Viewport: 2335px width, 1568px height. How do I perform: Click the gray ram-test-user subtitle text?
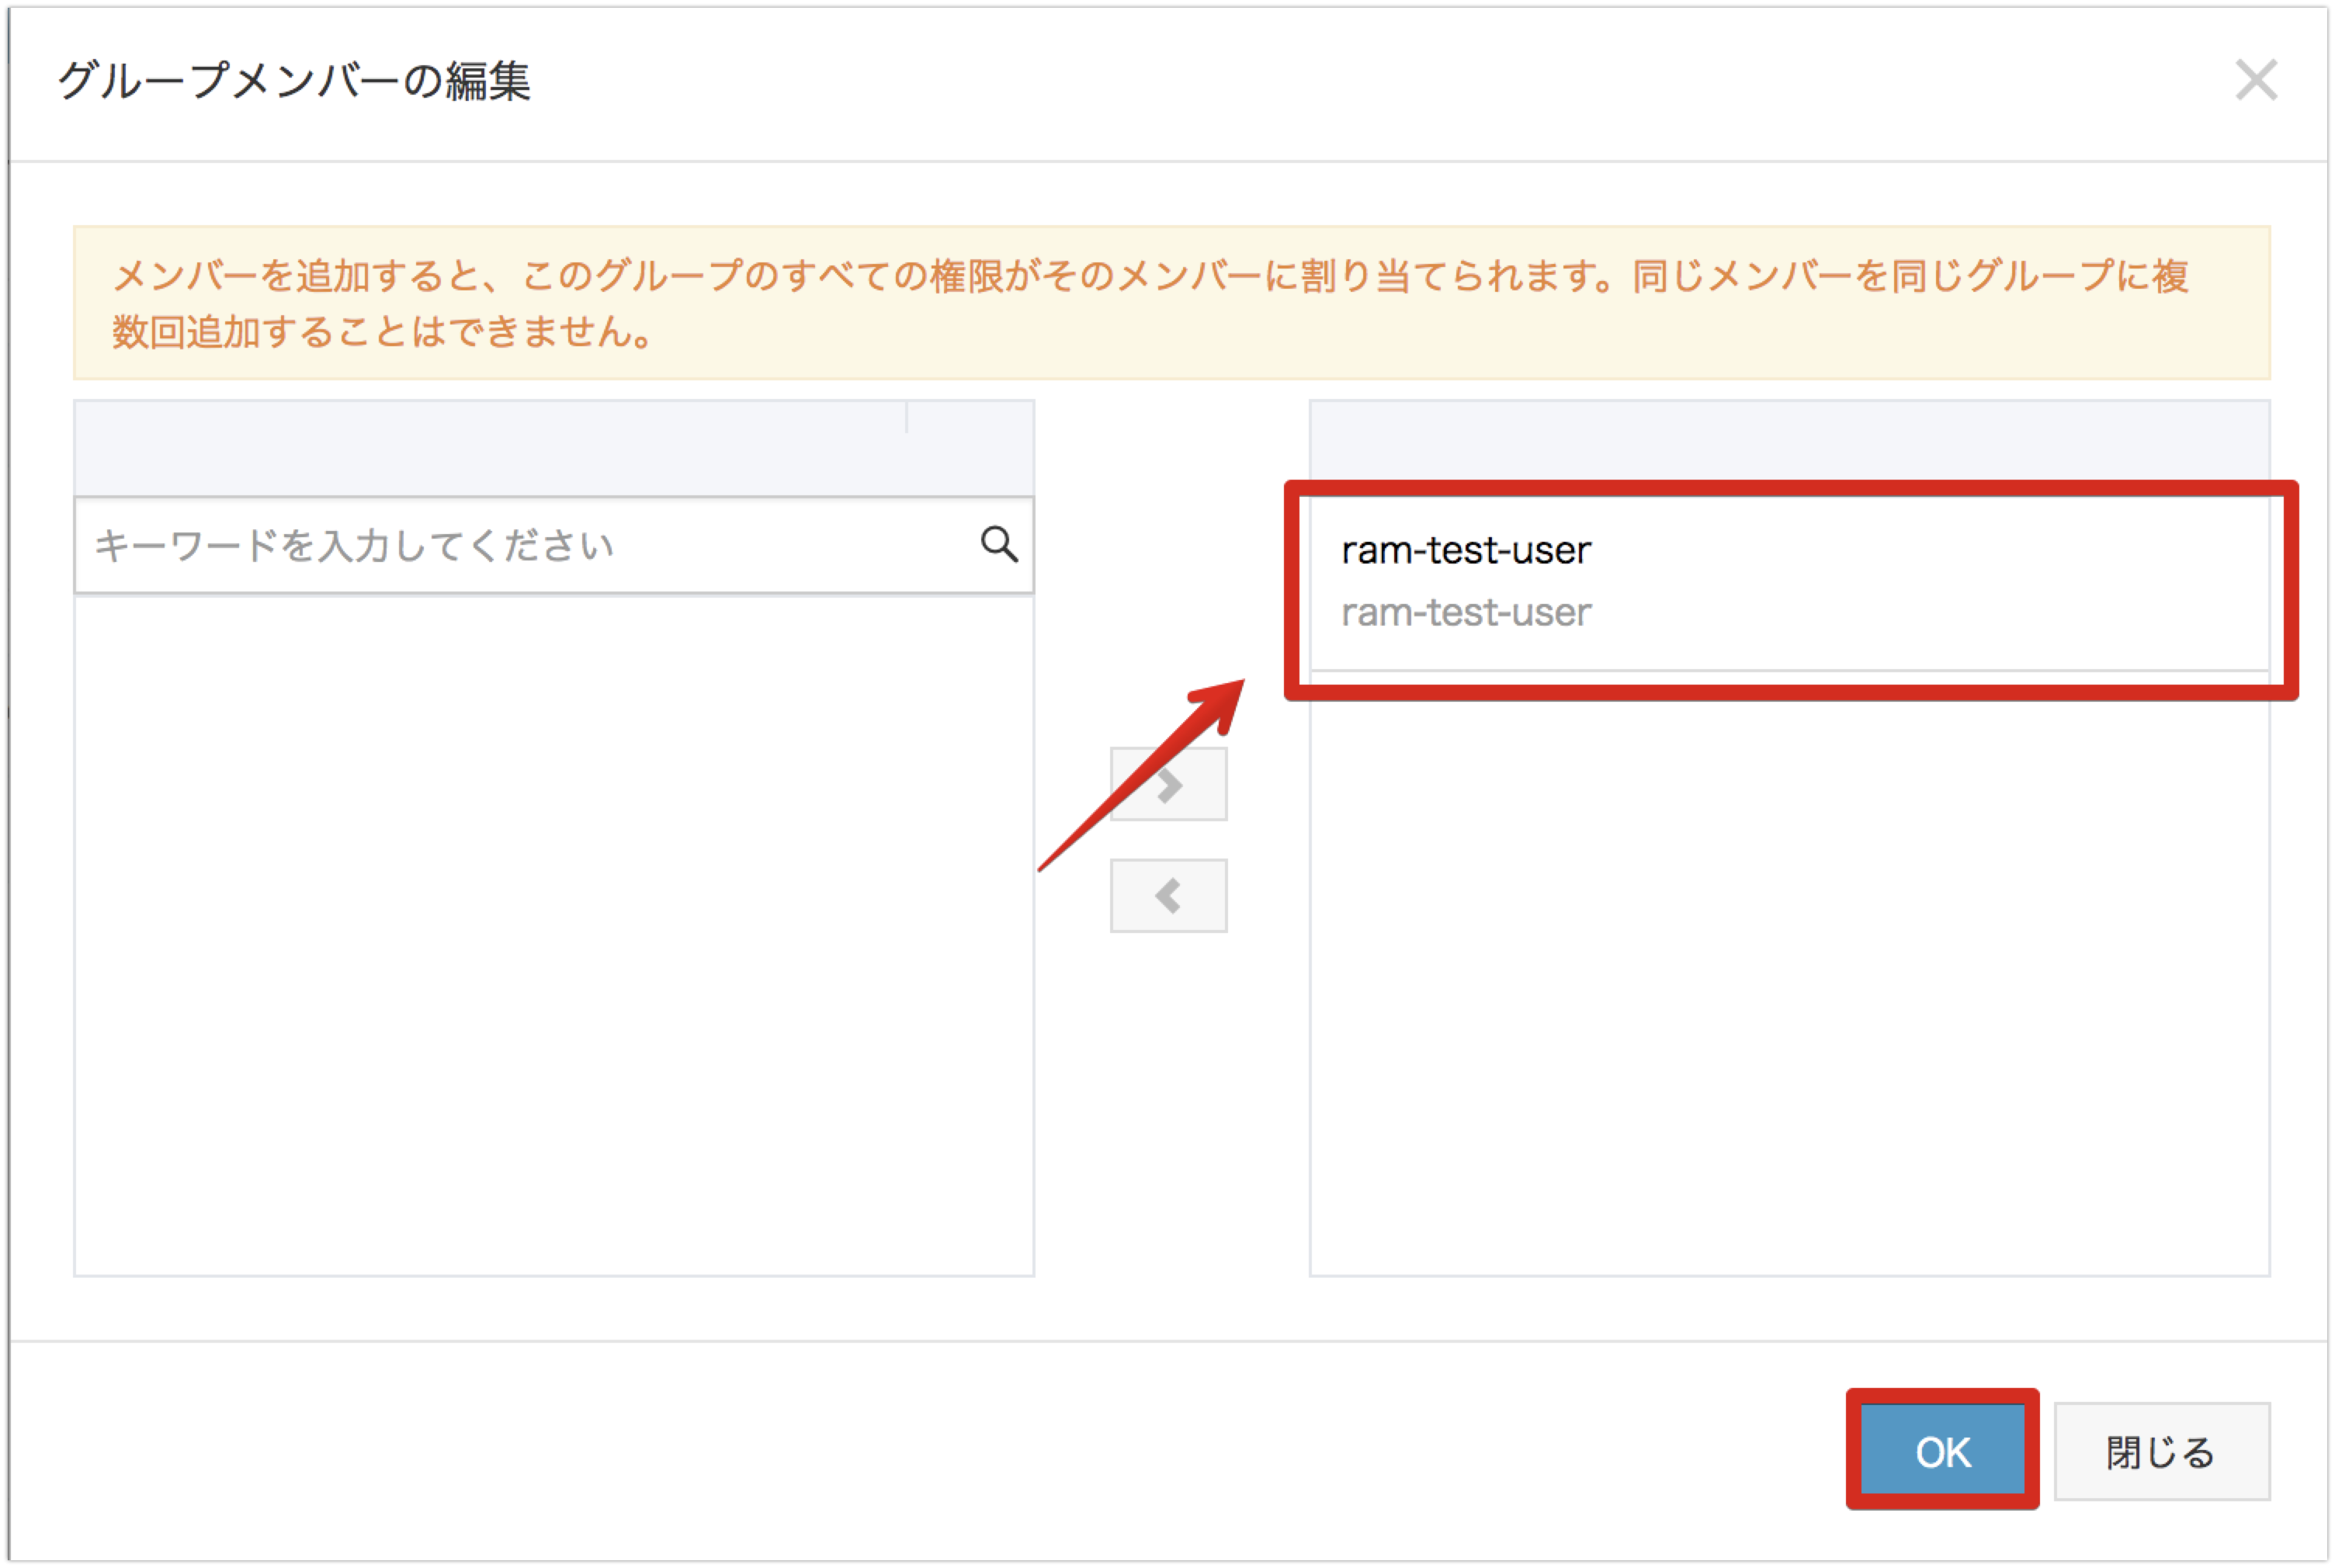(1466, 612)
